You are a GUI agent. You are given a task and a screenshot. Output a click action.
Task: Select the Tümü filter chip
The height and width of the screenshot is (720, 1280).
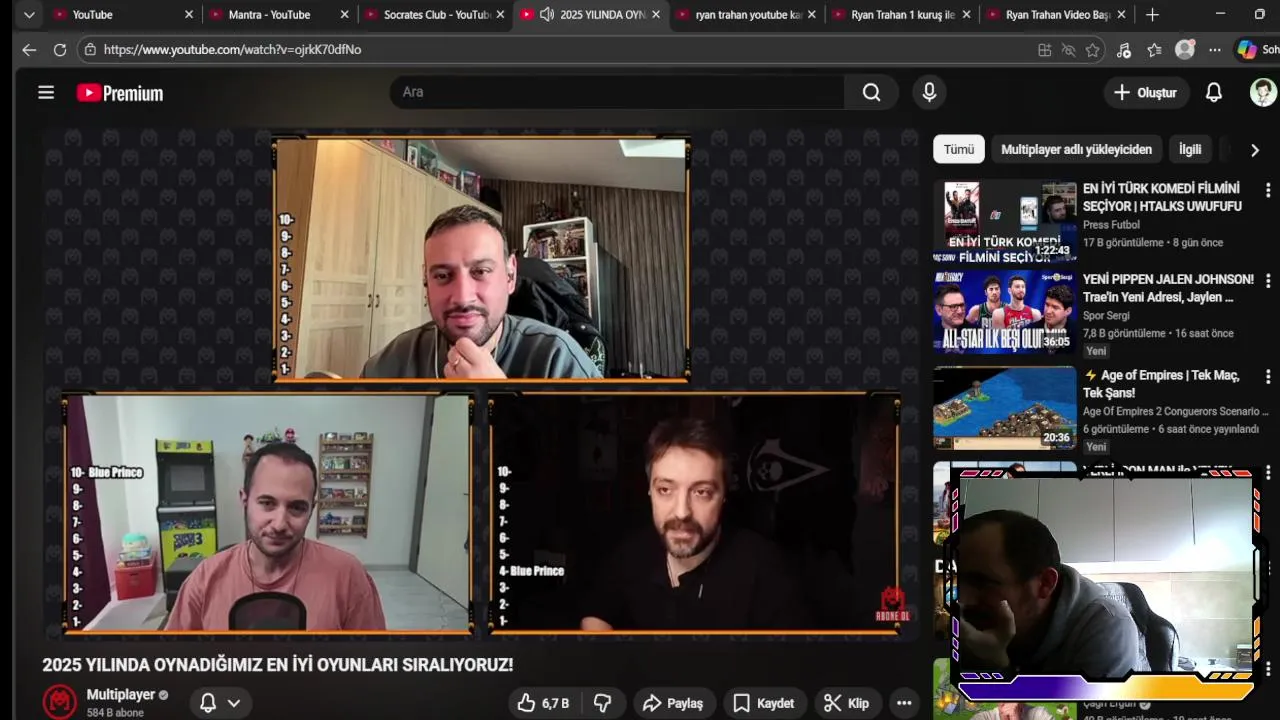coord(959,149)
